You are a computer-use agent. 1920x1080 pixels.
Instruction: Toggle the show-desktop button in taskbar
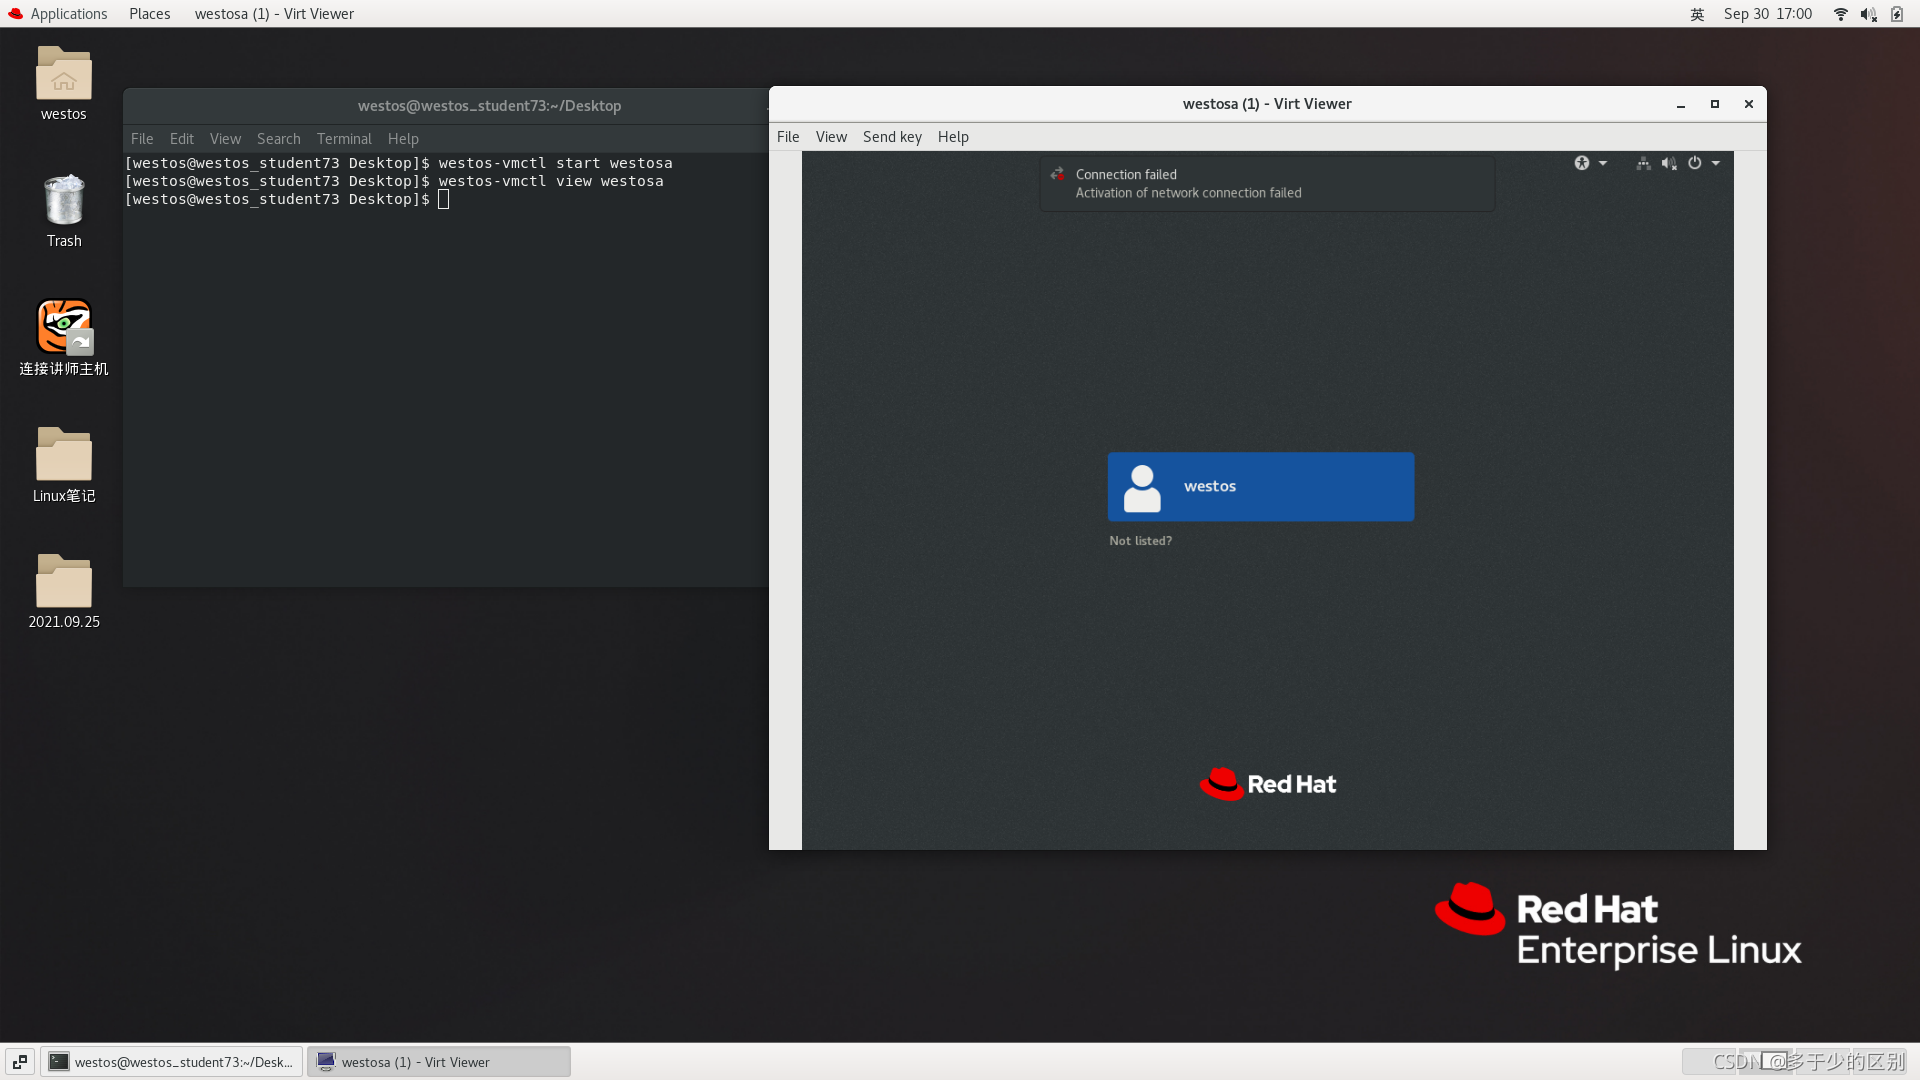[x=20, y=1062]
